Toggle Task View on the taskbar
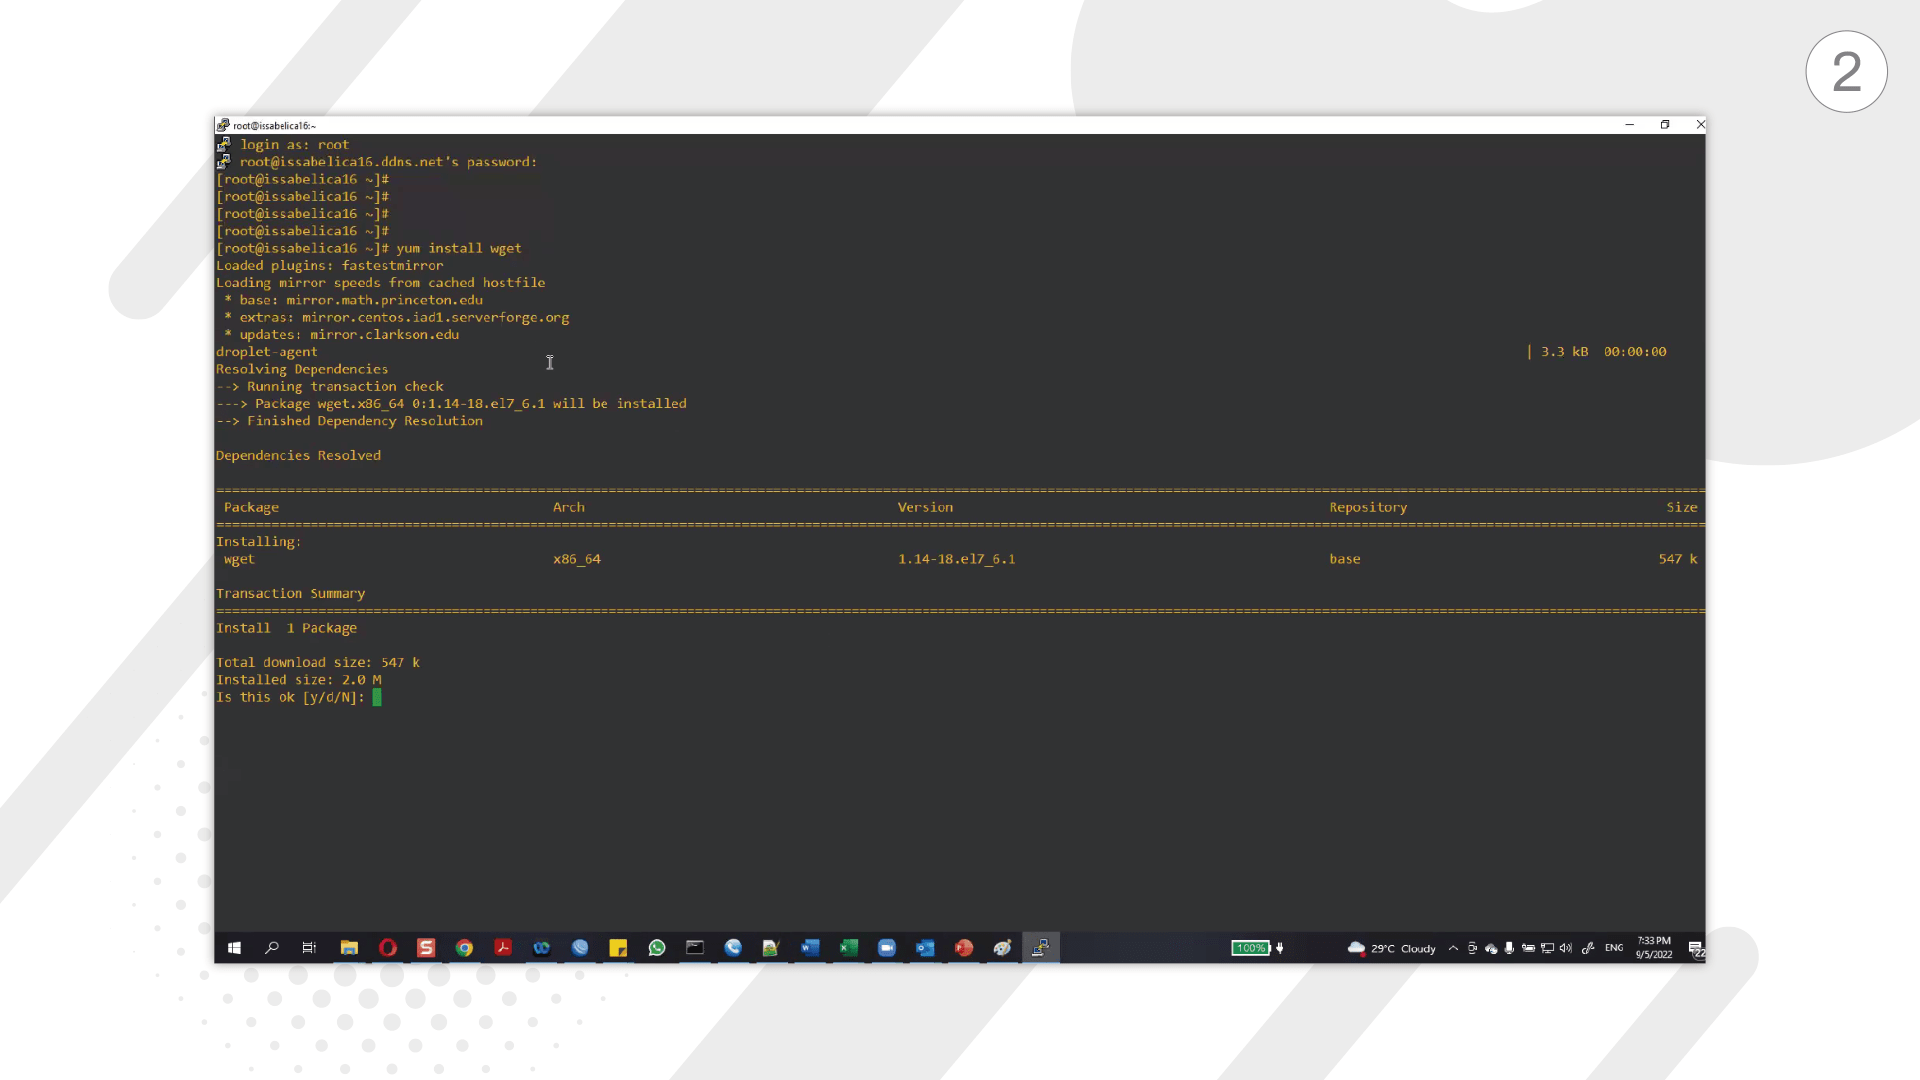This screenshot has width=1920, height=1080. pyautogui.click(x=309, y=948)
